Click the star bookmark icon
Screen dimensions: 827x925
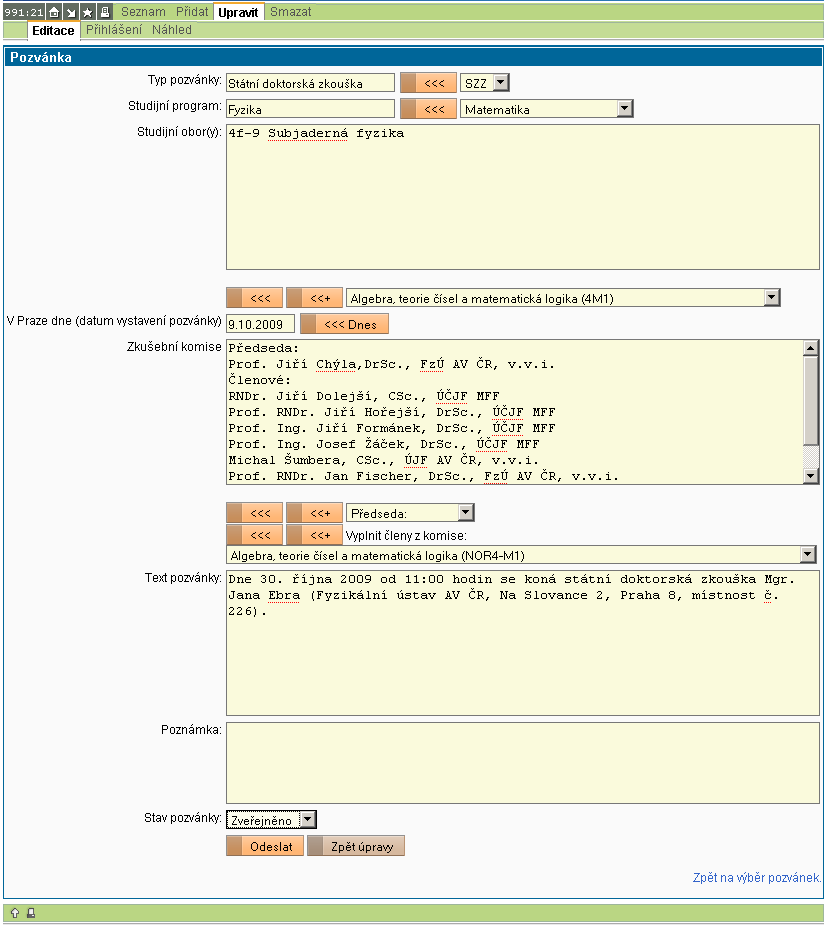[x=87, y=12]
